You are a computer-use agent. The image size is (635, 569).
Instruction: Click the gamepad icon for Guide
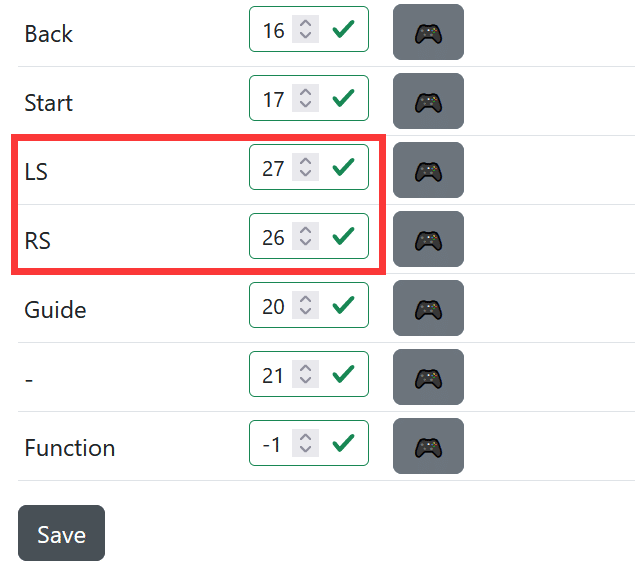[x=428, y=308]
